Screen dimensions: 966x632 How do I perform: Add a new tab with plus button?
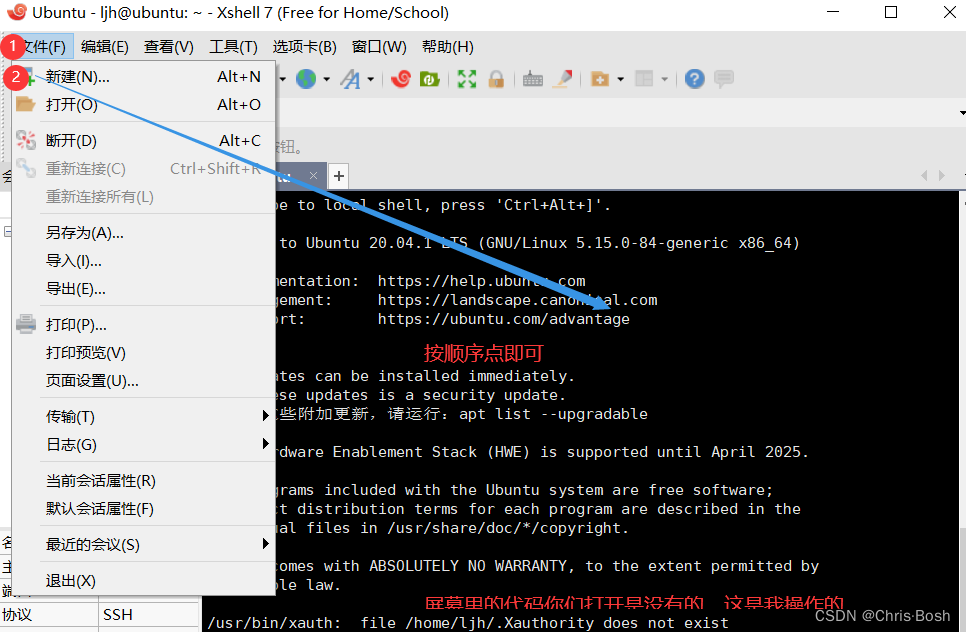pyautogui.click(x=339, y=176)
